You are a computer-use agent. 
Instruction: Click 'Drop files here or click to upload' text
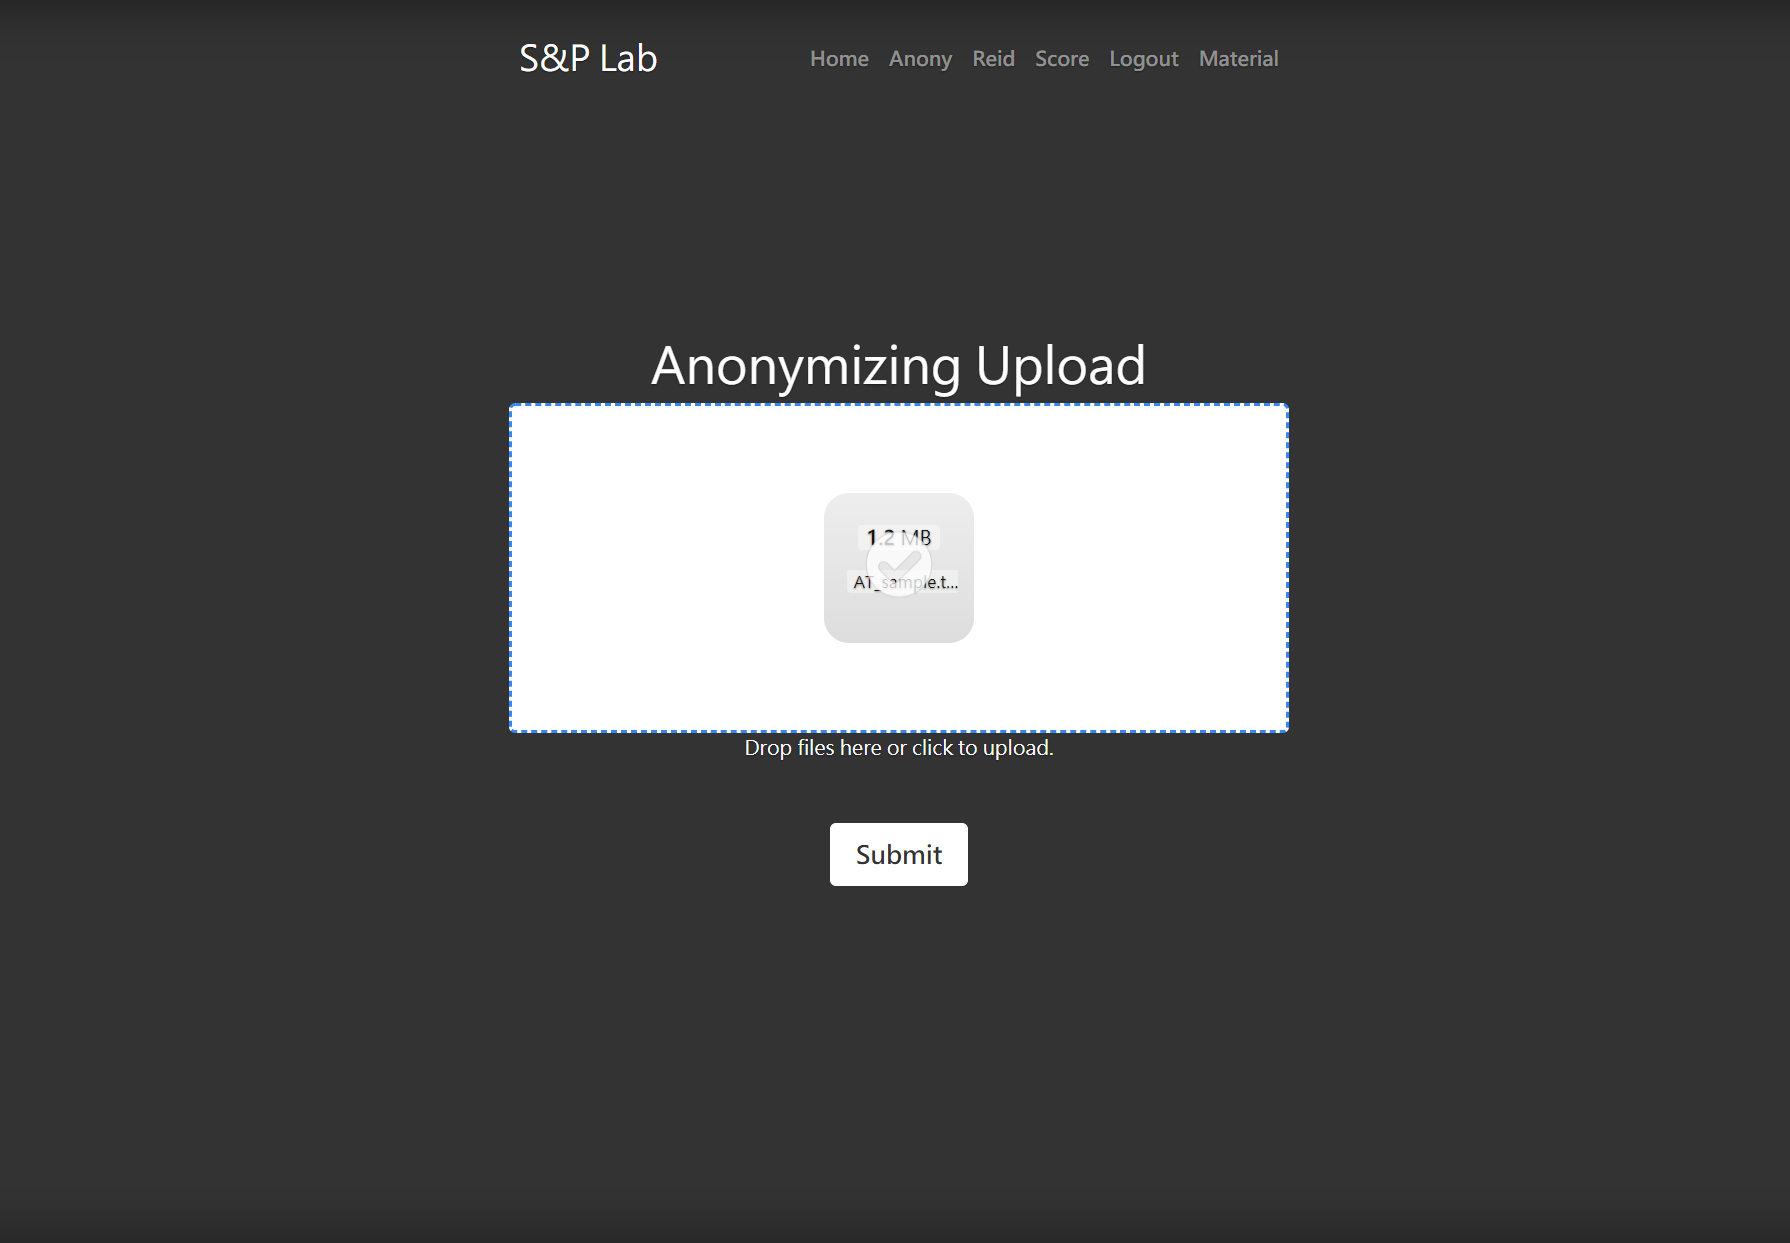tap(899, 748)
